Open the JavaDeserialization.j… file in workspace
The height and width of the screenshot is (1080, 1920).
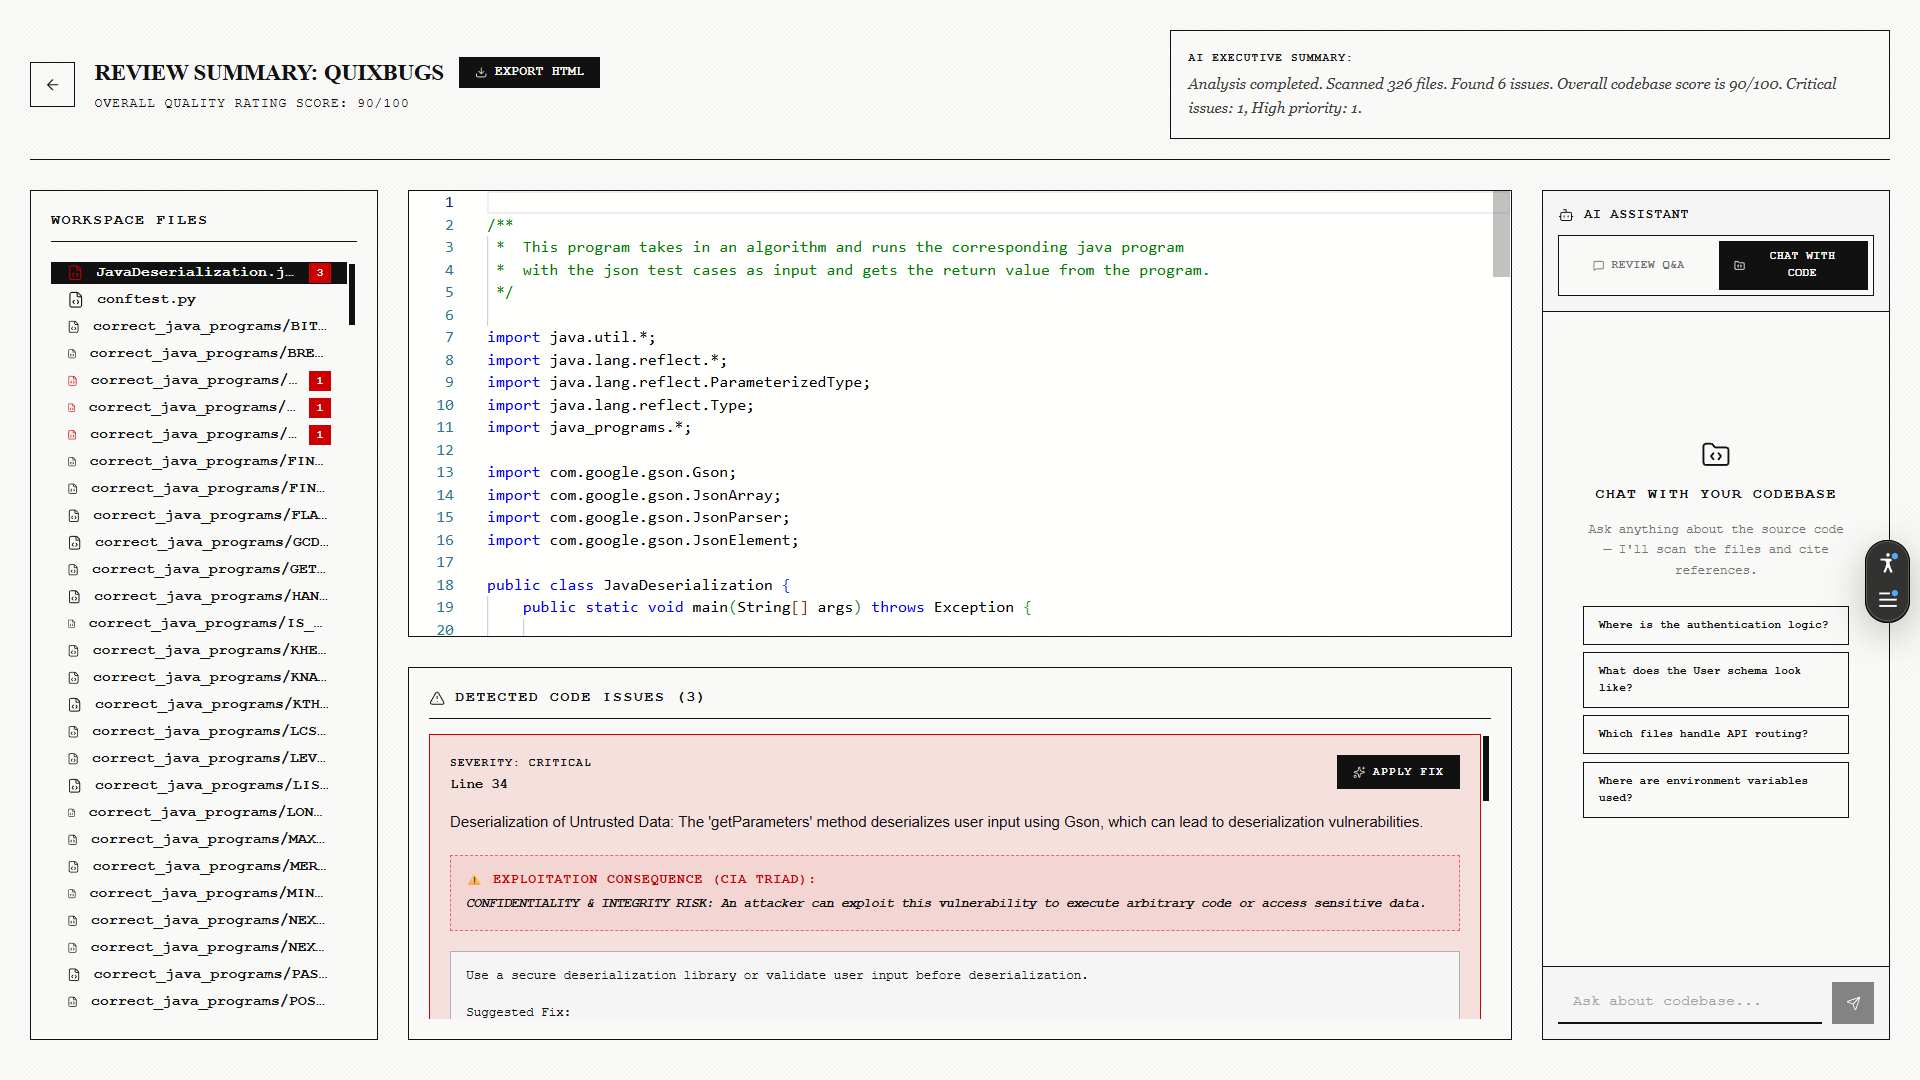tap(199, 272)
